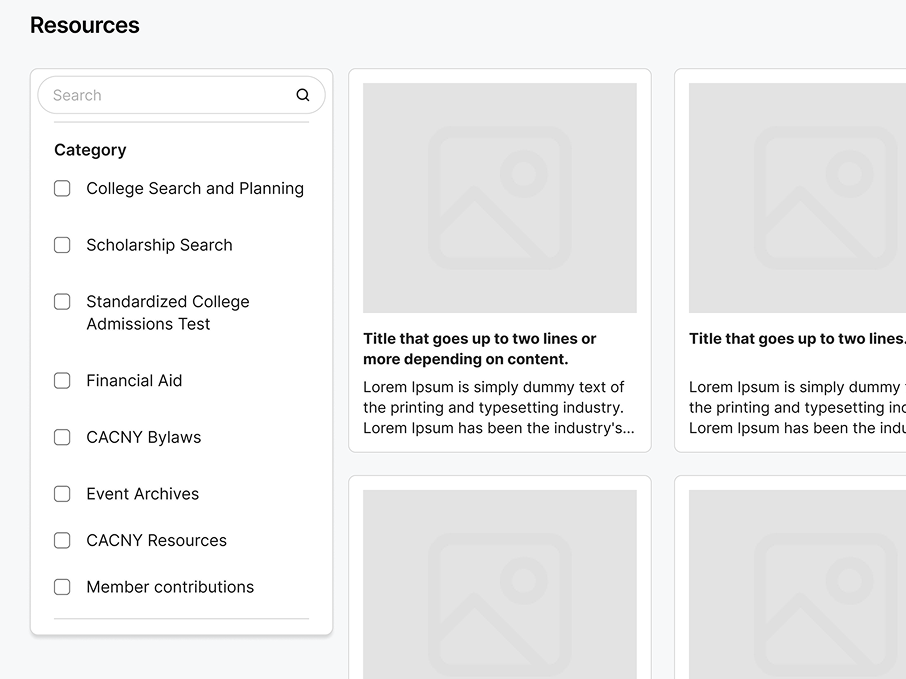Image resolution: width=906 pixels, height=679 pixels.
Task: Open the first resource card image
Action: pyautogui.click(x=499, y=198)
